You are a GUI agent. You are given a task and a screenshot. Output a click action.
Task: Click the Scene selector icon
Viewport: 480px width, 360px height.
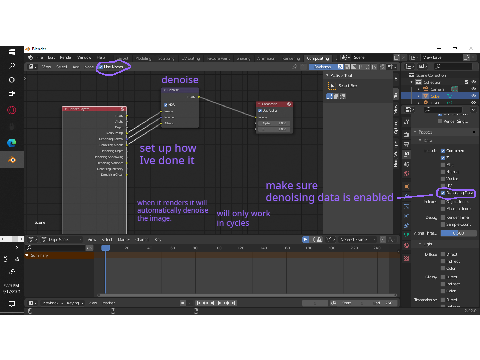click(x=345, y=58)
